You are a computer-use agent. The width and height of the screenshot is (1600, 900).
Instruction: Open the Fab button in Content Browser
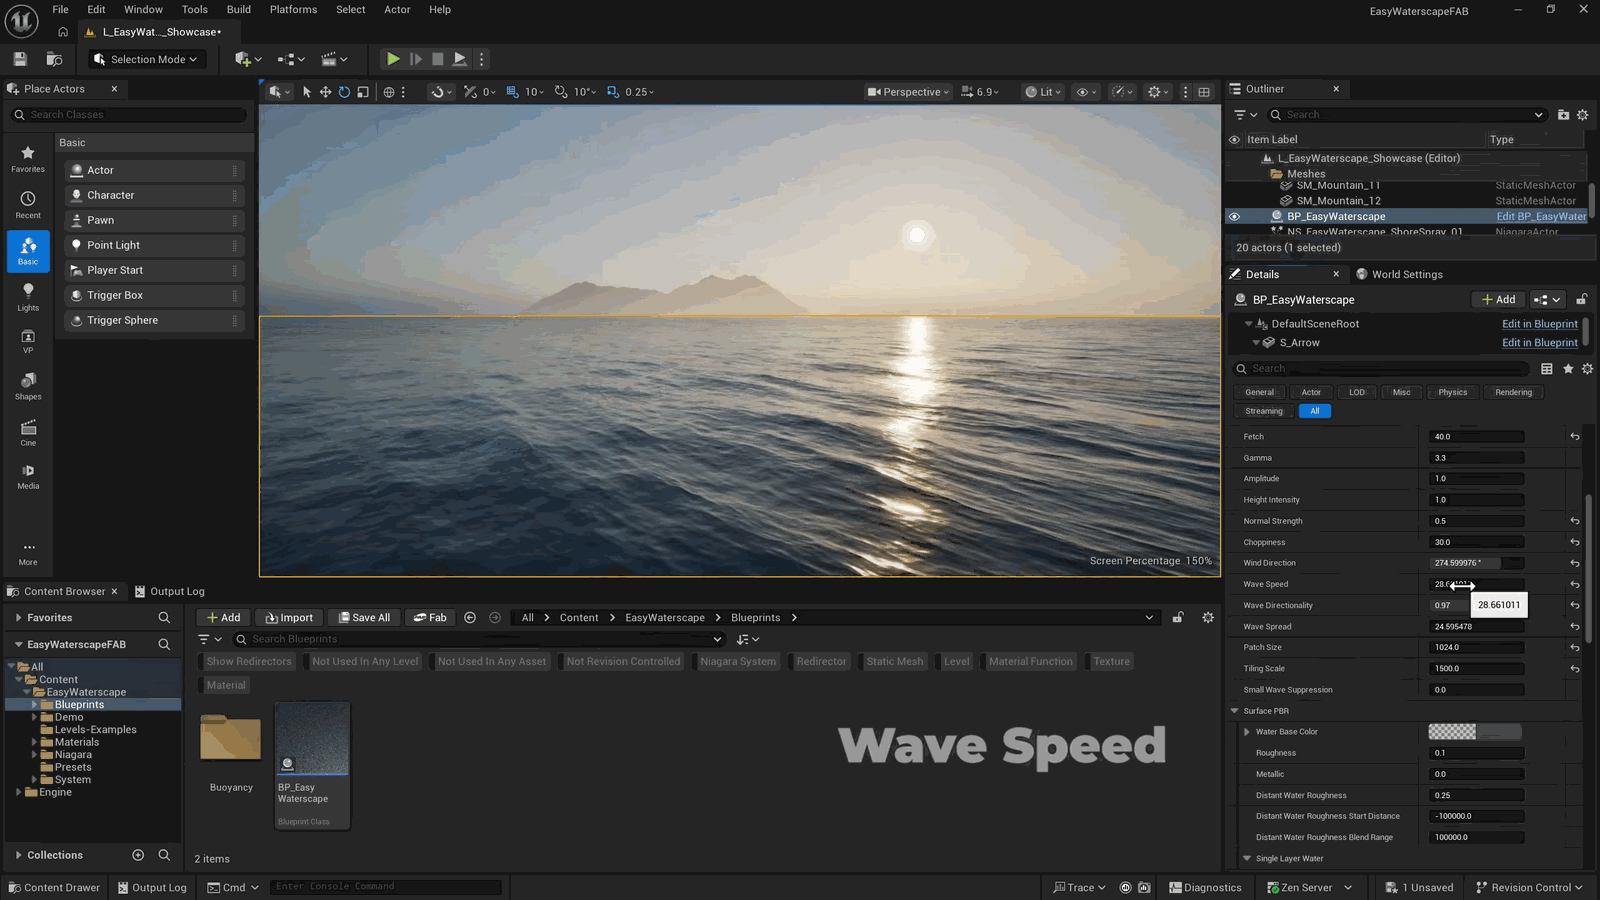point(430,618)
